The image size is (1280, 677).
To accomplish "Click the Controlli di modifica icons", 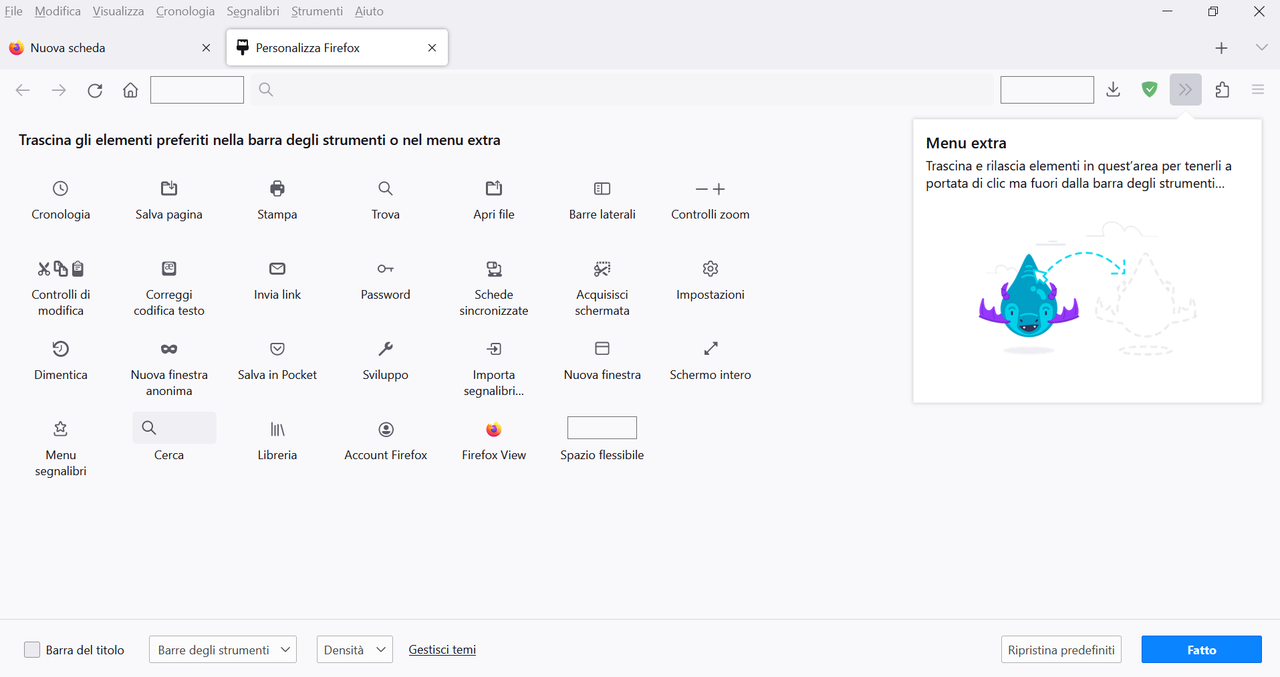I will click(x=61, y=268).
